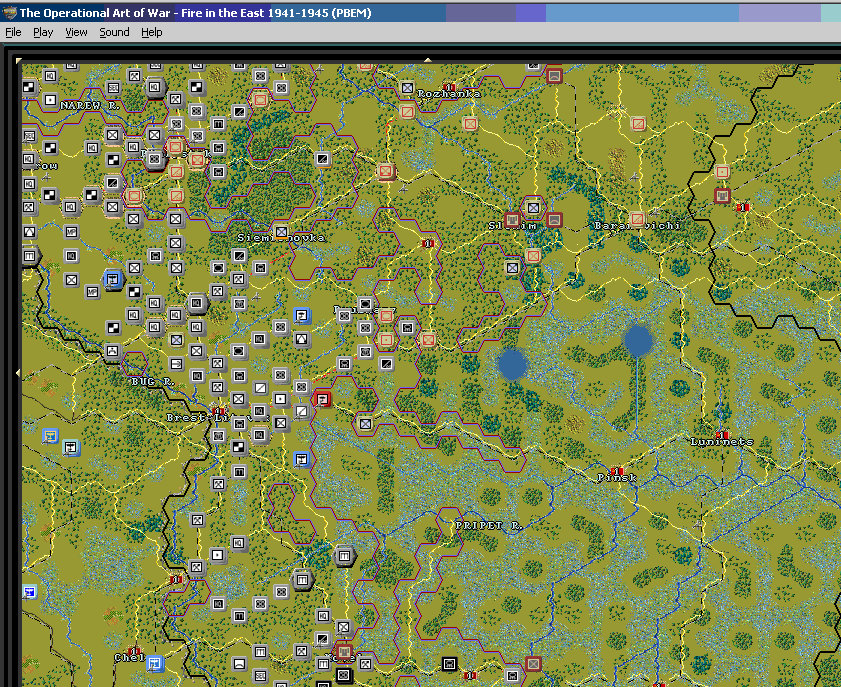Click the Luninets city objective marker
The image size is (841, 687).
(722, 435)
